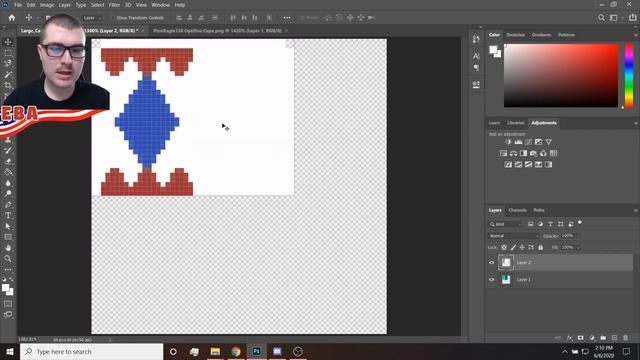
Task: Select the Path Selection tool
Action: coord(8,226)
